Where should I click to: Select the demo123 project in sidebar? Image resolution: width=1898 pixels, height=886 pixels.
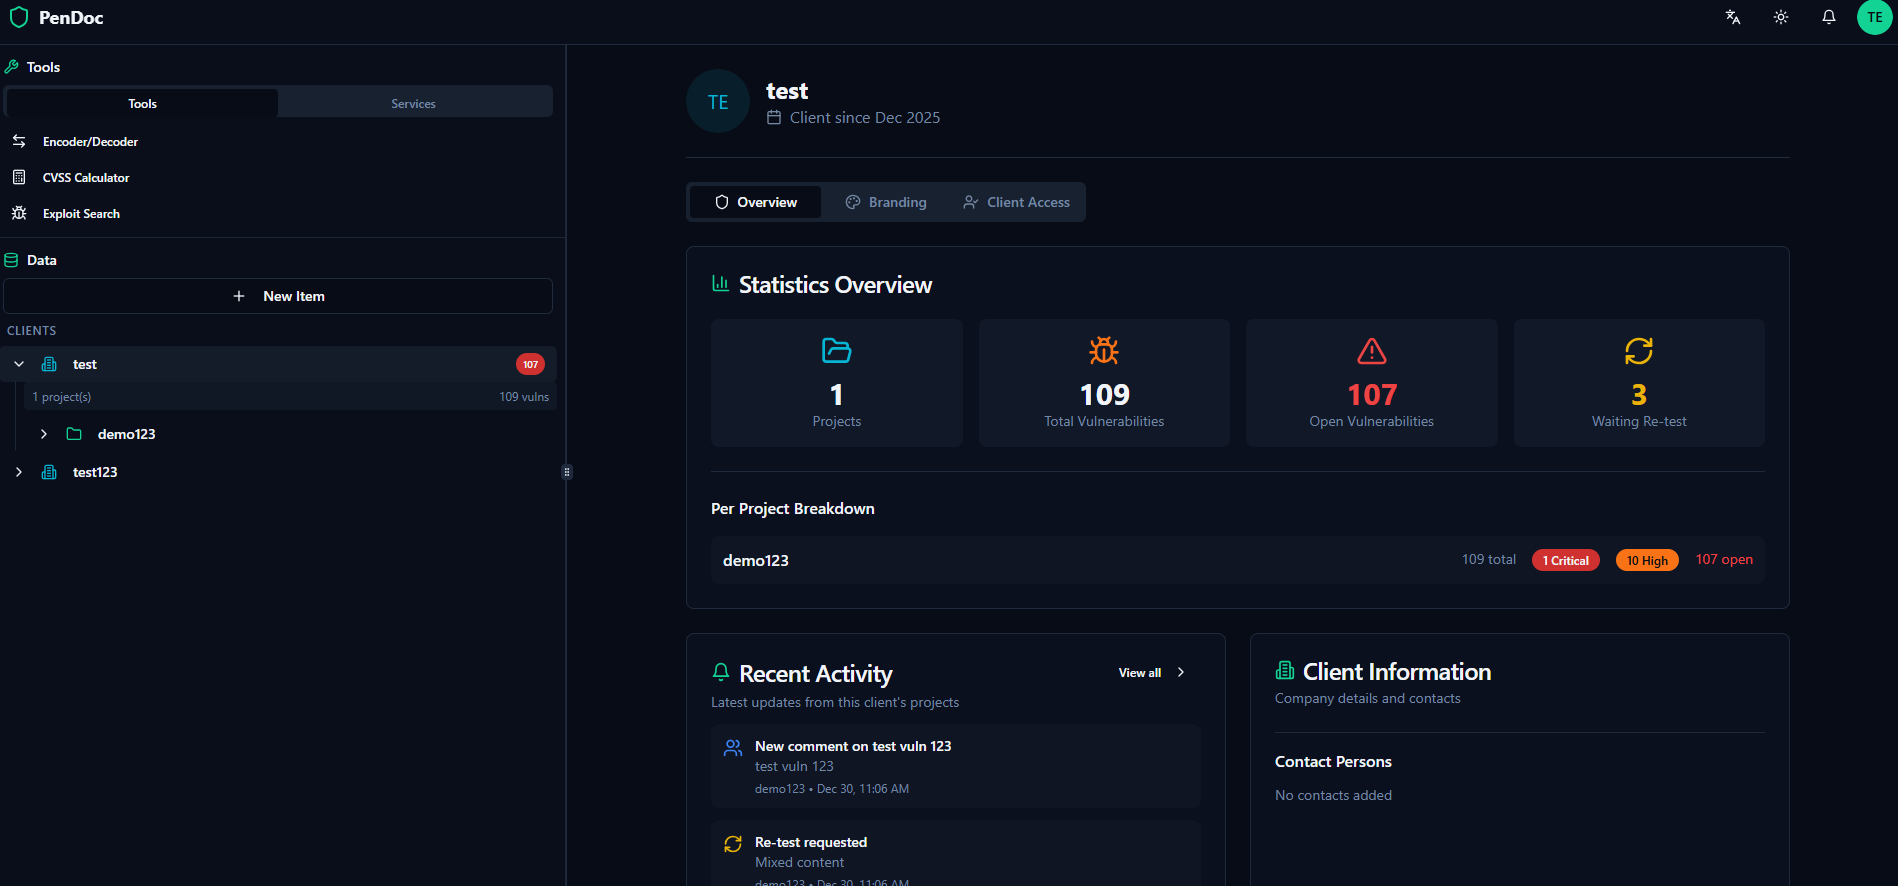point(126,434)
